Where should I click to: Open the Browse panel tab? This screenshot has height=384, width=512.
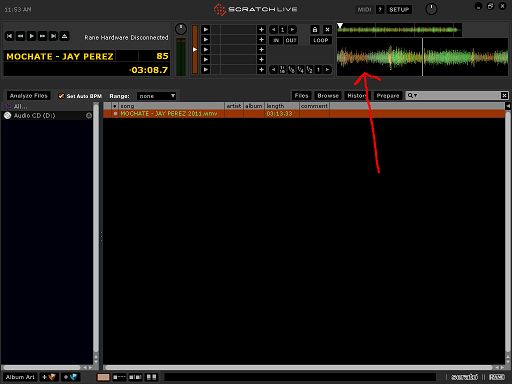[328, 96]
